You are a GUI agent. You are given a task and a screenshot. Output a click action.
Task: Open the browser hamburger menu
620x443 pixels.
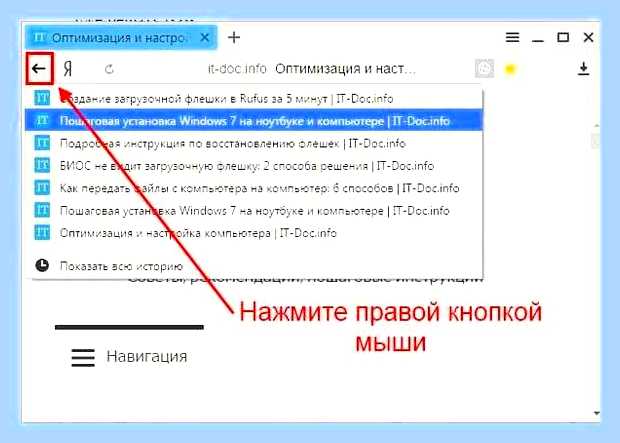[512, 38]
